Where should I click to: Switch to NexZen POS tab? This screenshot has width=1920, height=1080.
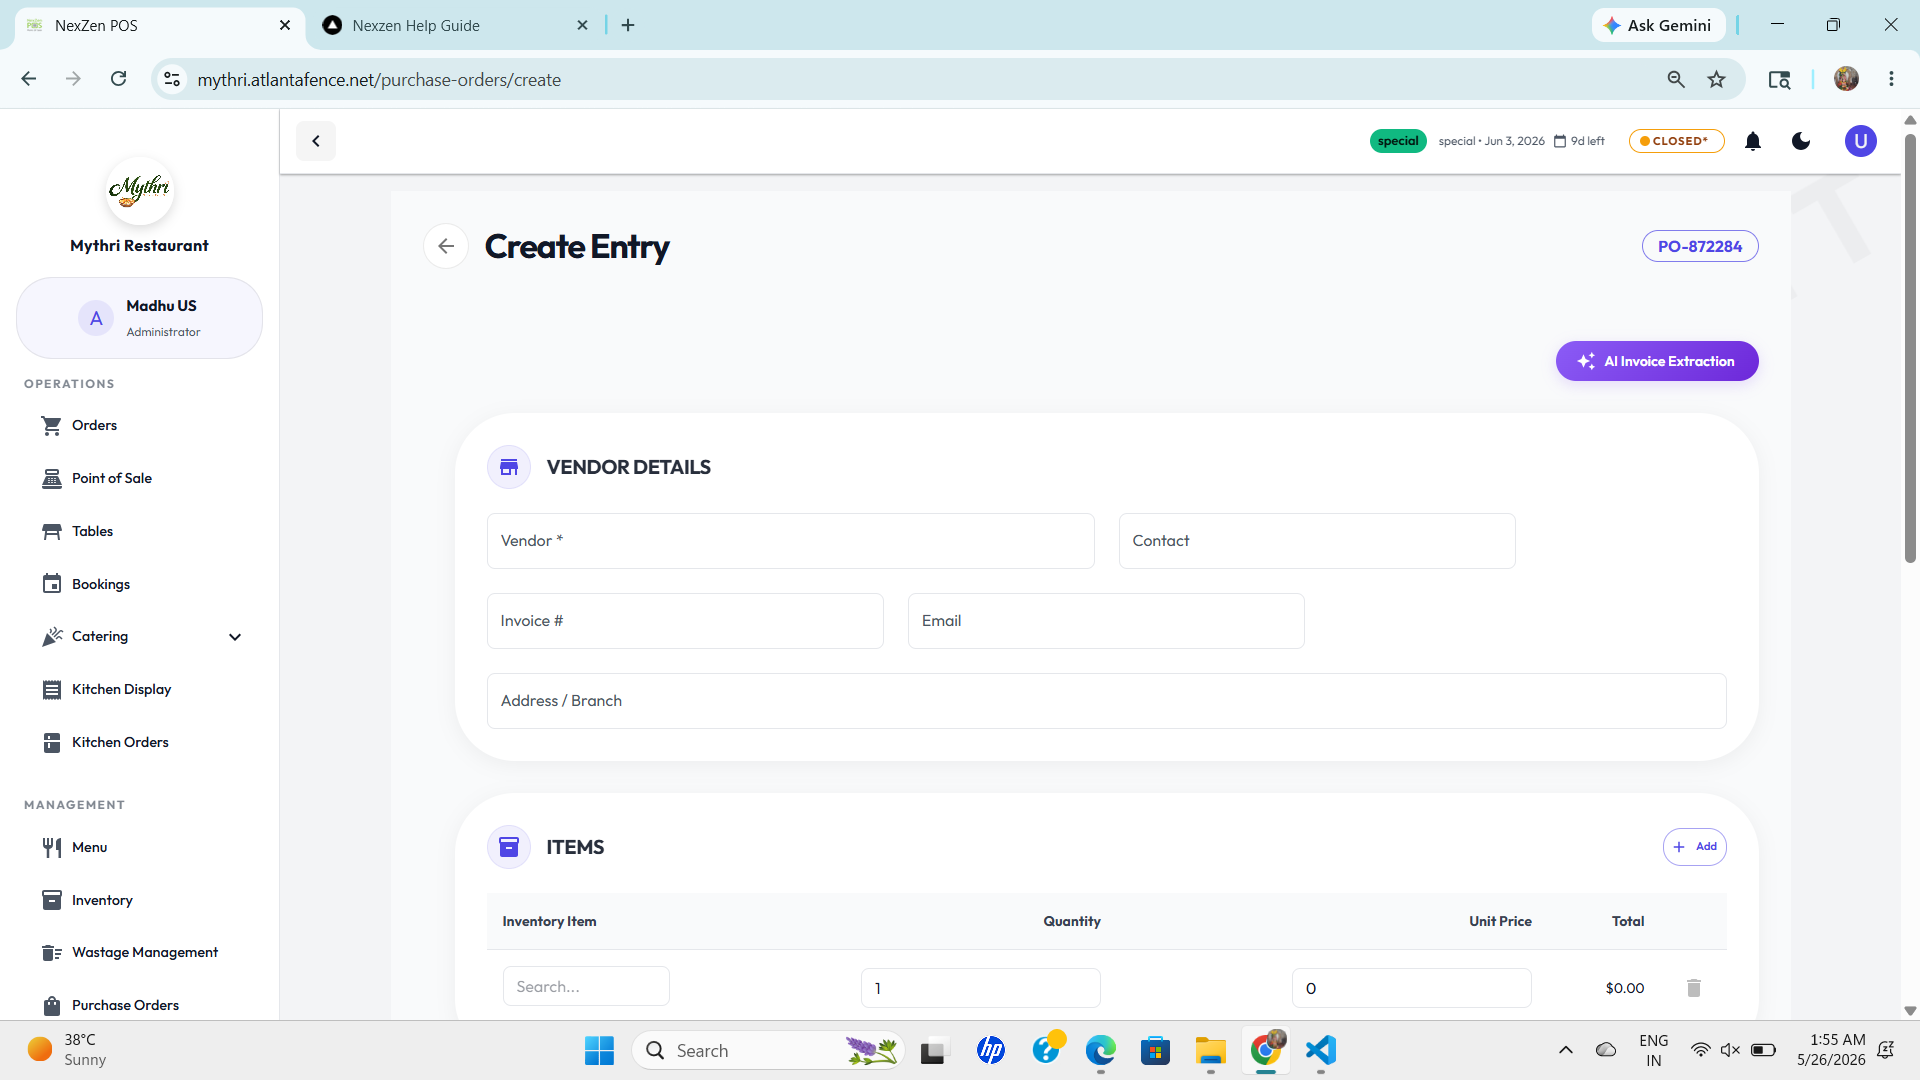tap(160, 25)
